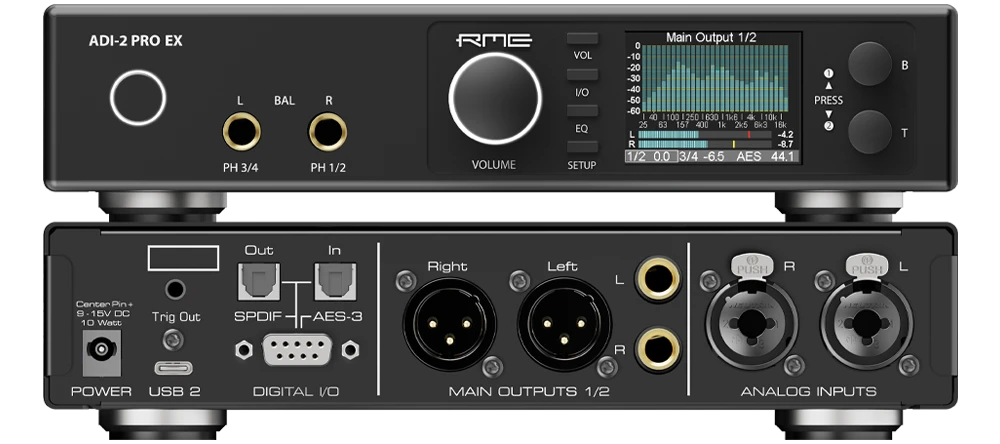Click rotary encoder knob T
1000x444 pixels.
(869, 131)
